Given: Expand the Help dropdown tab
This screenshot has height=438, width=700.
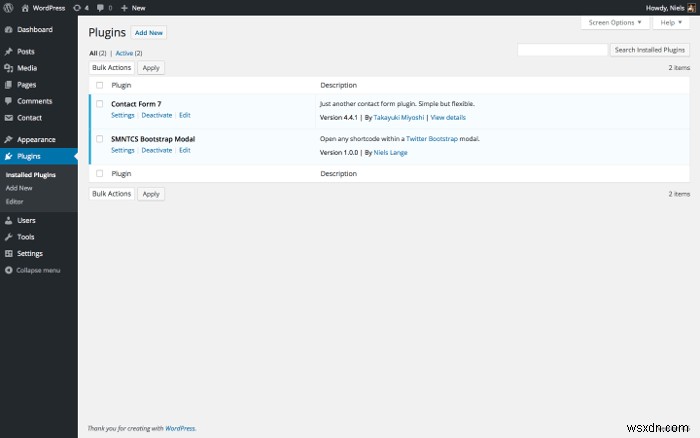Looking at the screenshot, I should point(671,22).
